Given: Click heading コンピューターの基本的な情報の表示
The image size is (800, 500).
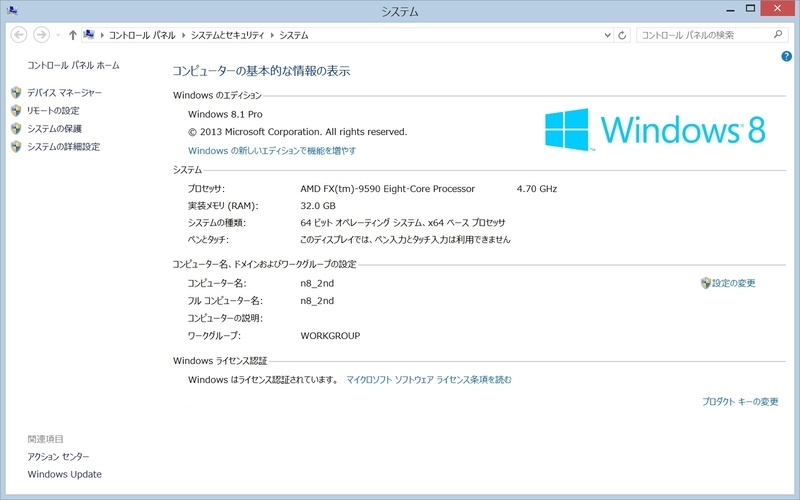Looking at the screenshot, I should (261, 71).
